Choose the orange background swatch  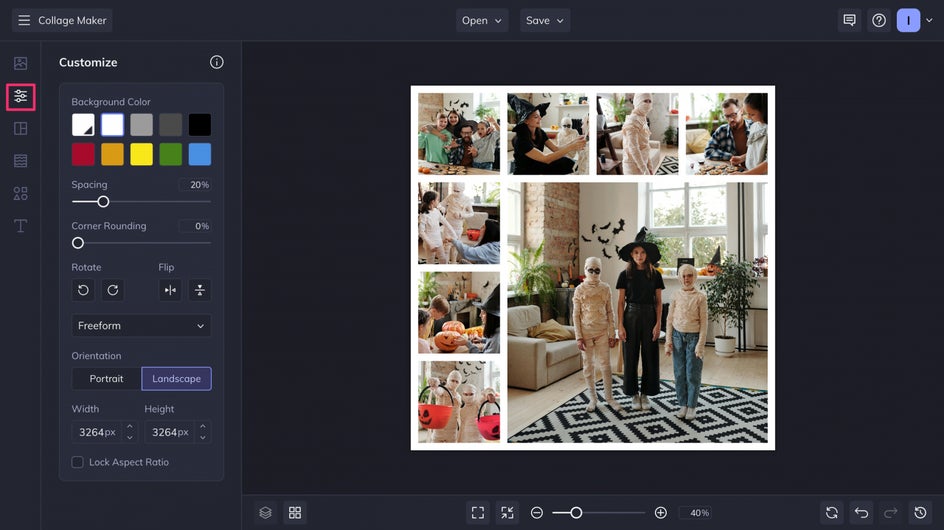coord(113,154)
